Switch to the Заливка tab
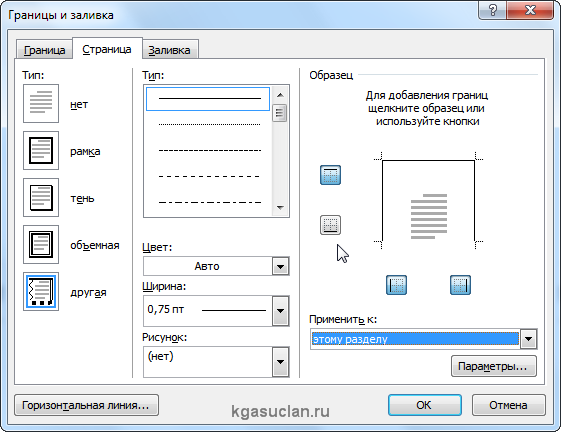561x432 pixels. [x=169, y=50]
